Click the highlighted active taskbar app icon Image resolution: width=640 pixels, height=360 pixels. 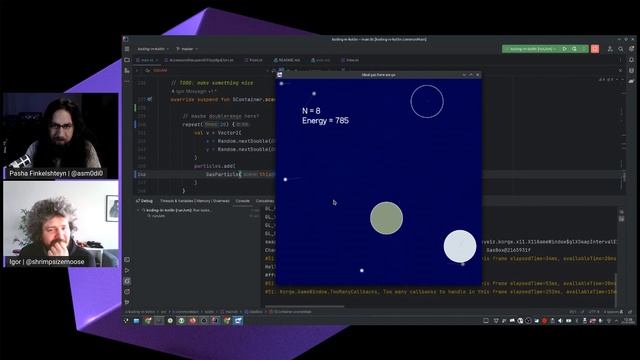(238, 321)
